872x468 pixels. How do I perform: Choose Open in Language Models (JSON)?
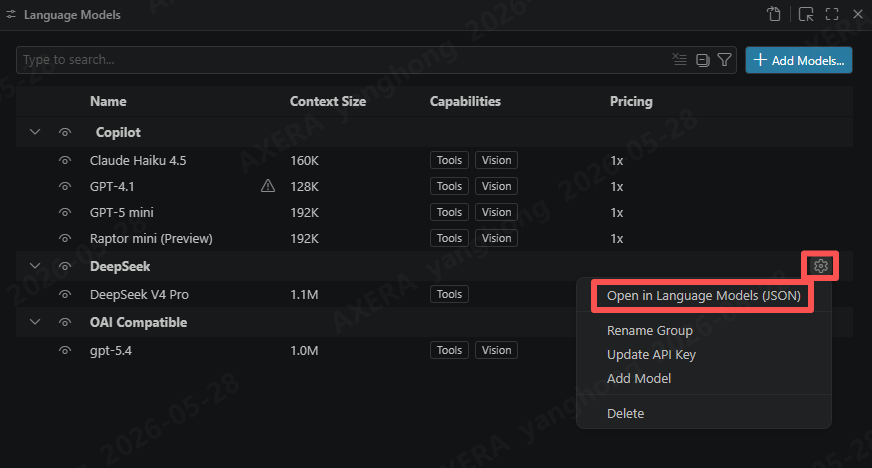(703, 296)
